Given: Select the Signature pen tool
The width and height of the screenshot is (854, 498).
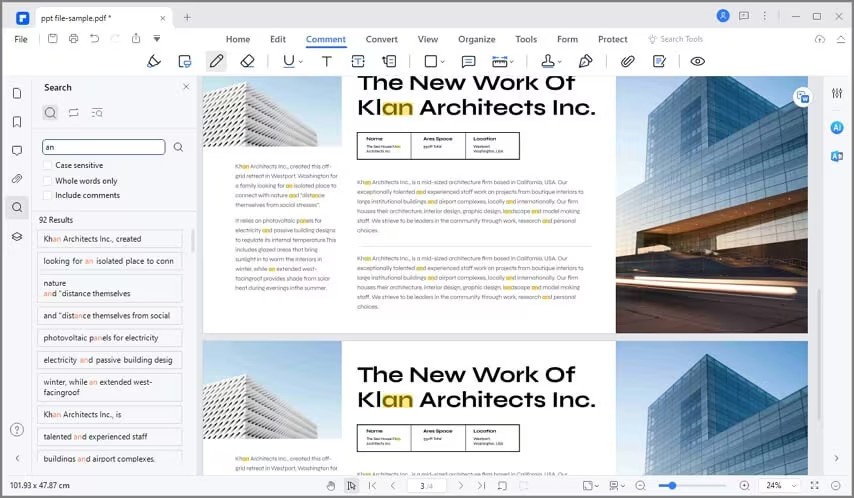Looking at the screenshot, I should [585, 62].
